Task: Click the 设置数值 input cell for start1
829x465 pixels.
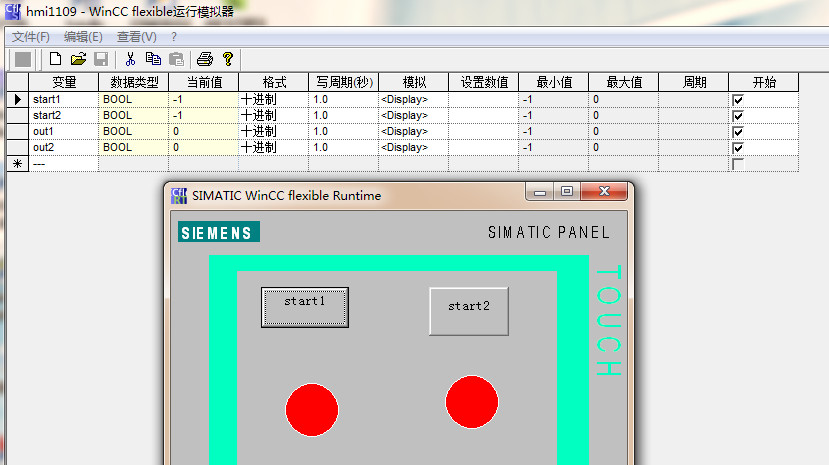Action: tap(484, 99)
